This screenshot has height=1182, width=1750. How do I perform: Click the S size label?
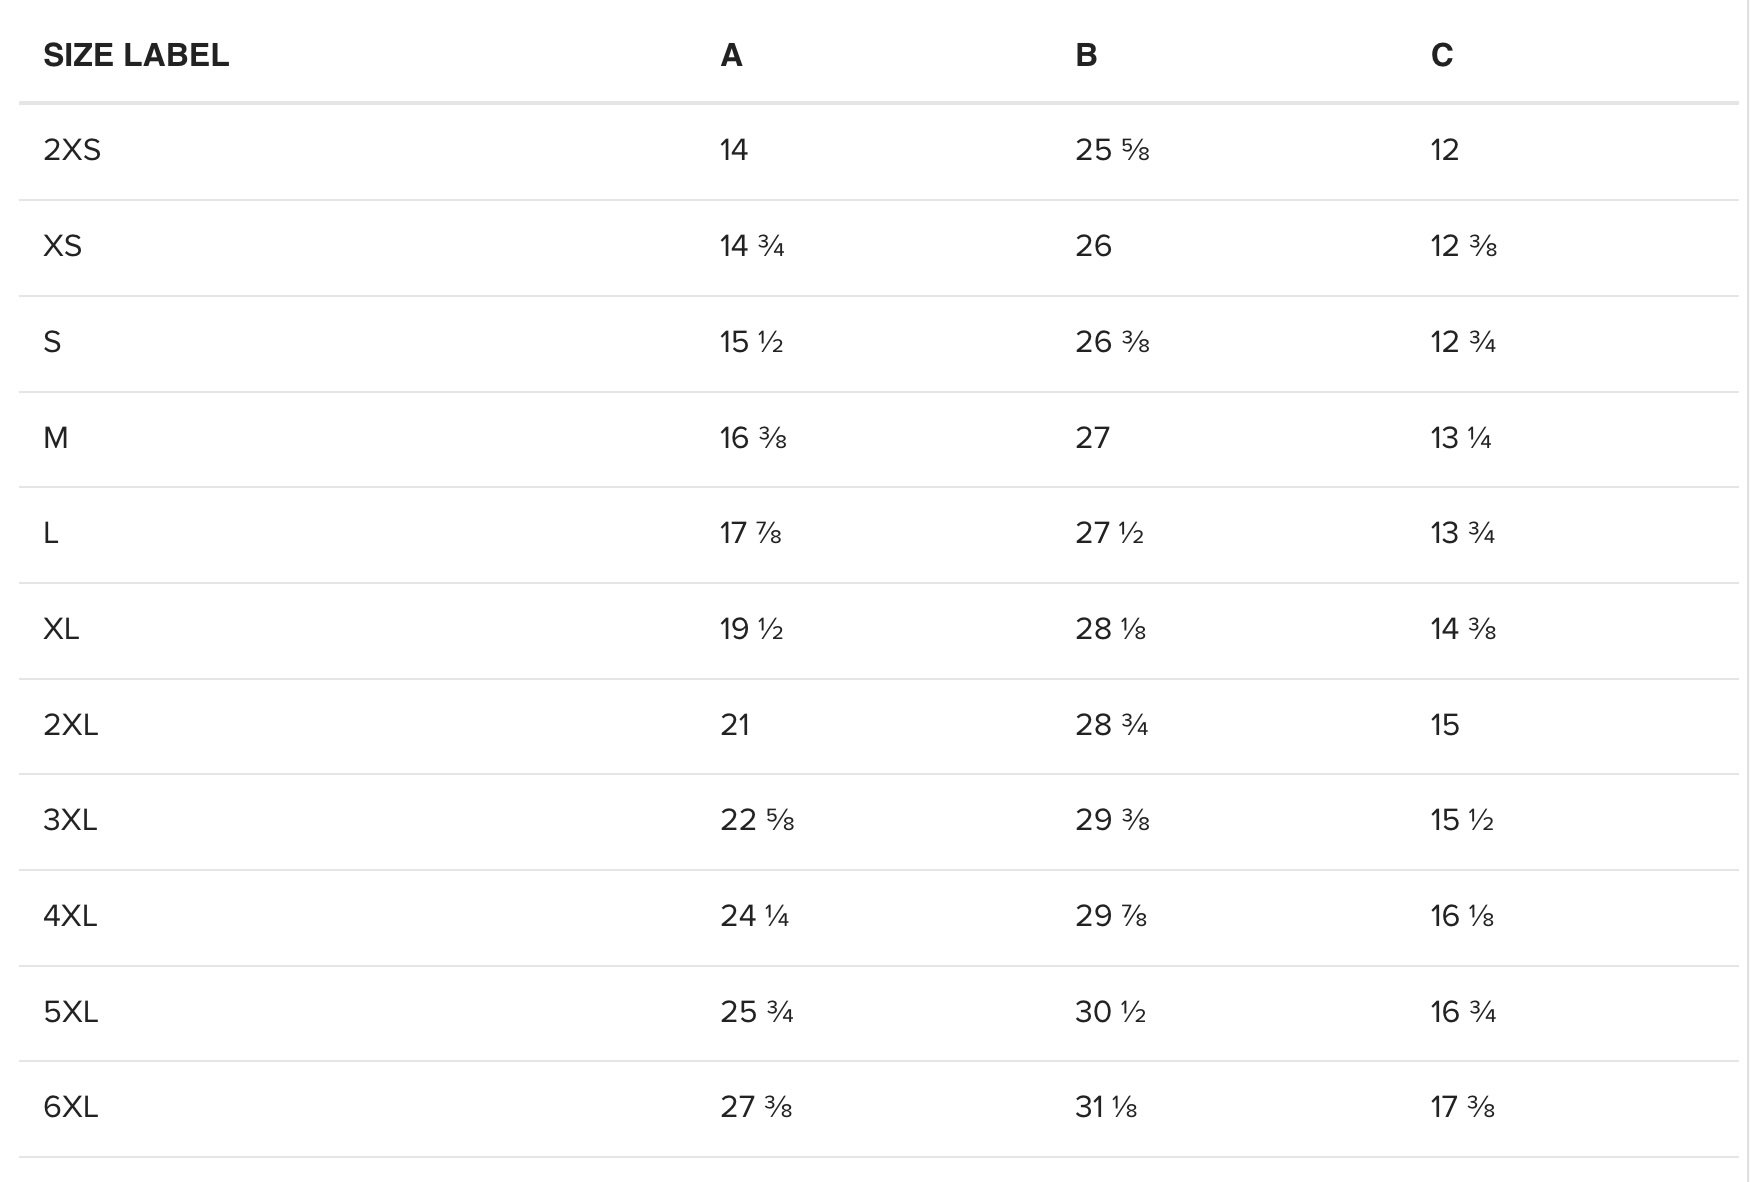(x=52, y=342)
